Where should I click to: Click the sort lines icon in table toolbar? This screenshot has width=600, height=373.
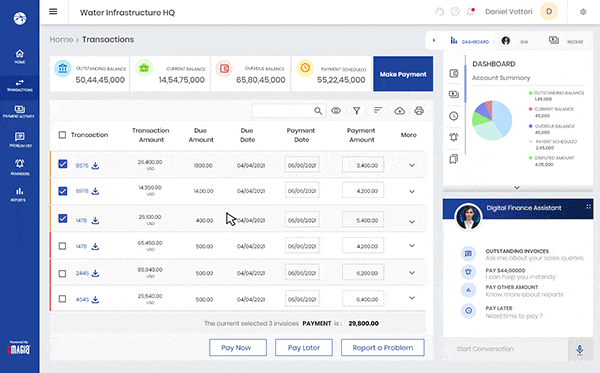coord(378,110)
